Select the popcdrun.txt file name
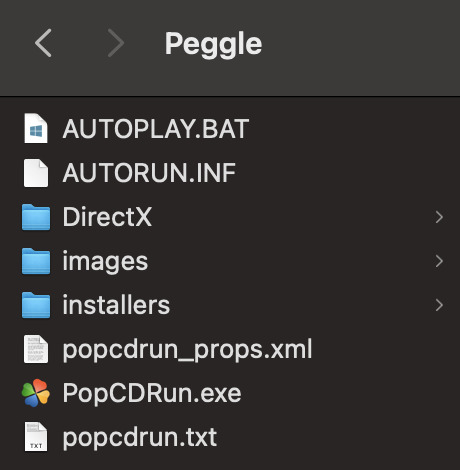 pyautogui.click(x=140, y=437)
